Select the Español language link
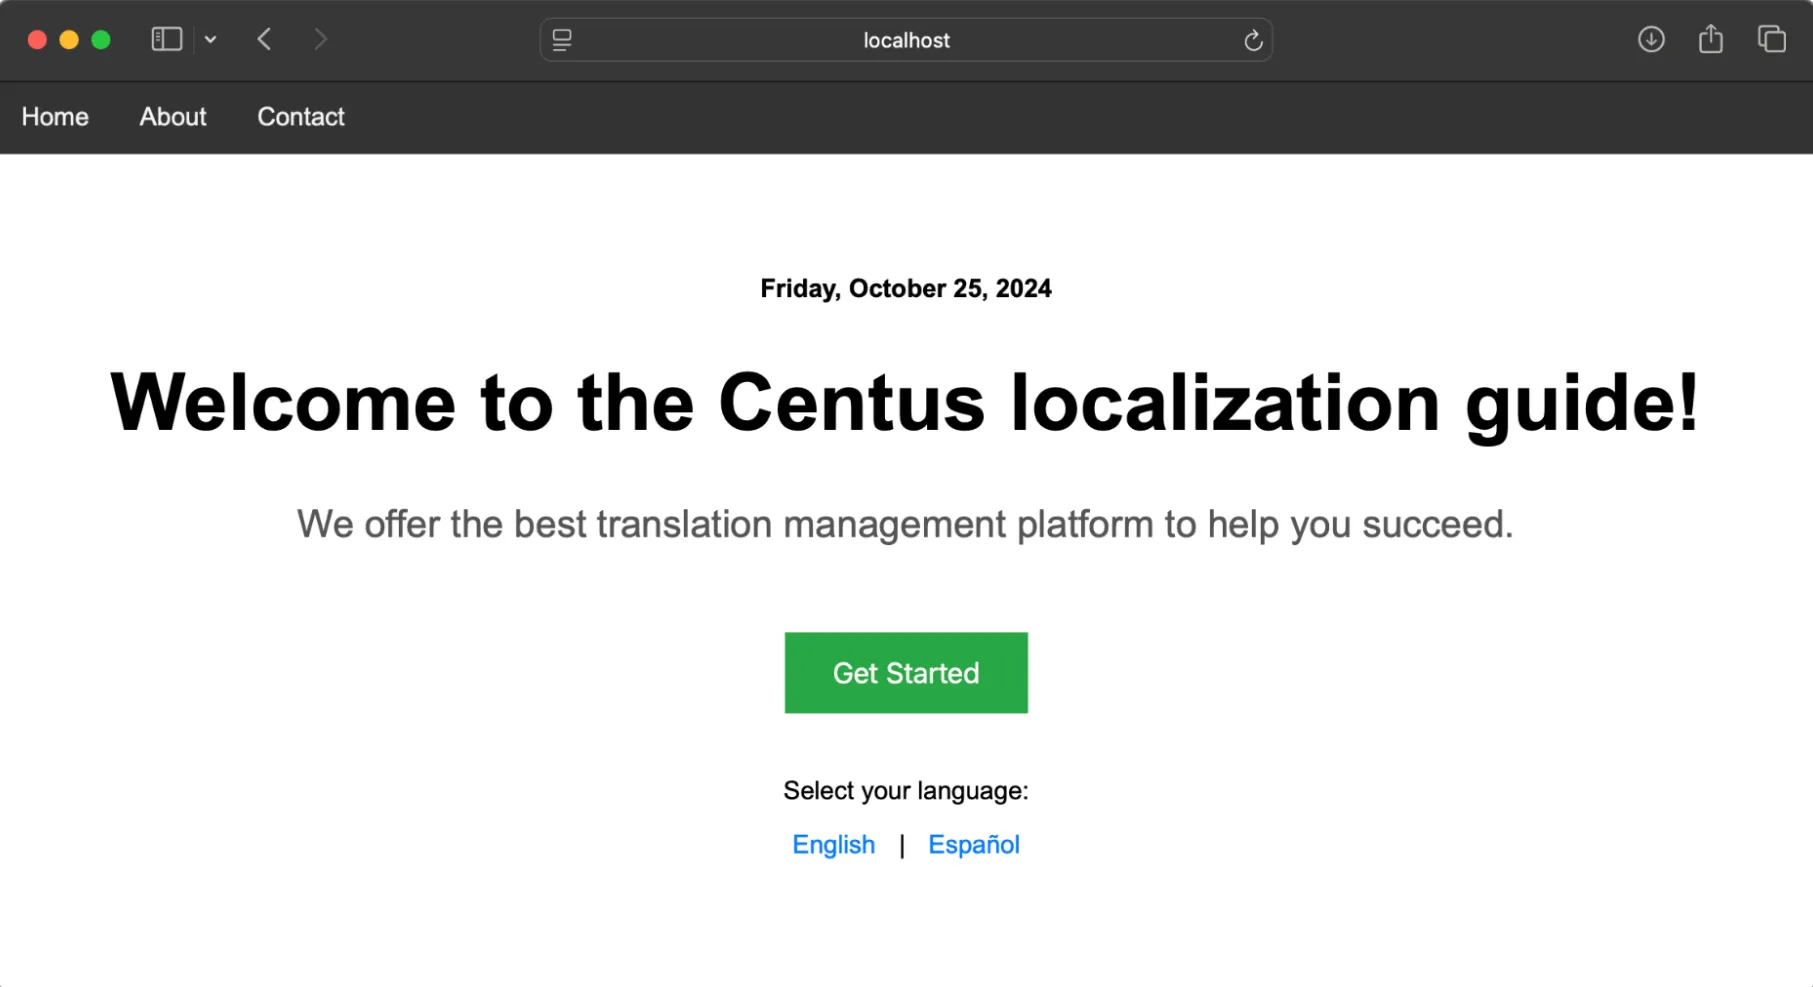1813x987 pixels. click(x=973, y=845)
